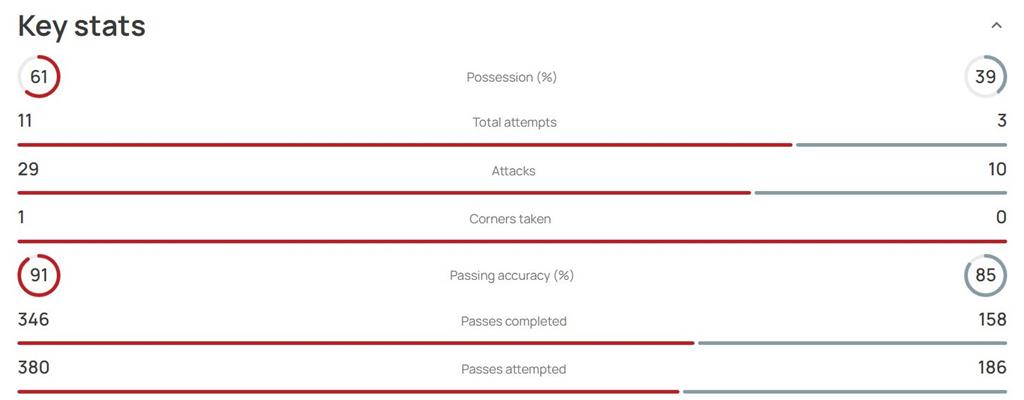Click the grey Total attempts bar

coord(901,145)
